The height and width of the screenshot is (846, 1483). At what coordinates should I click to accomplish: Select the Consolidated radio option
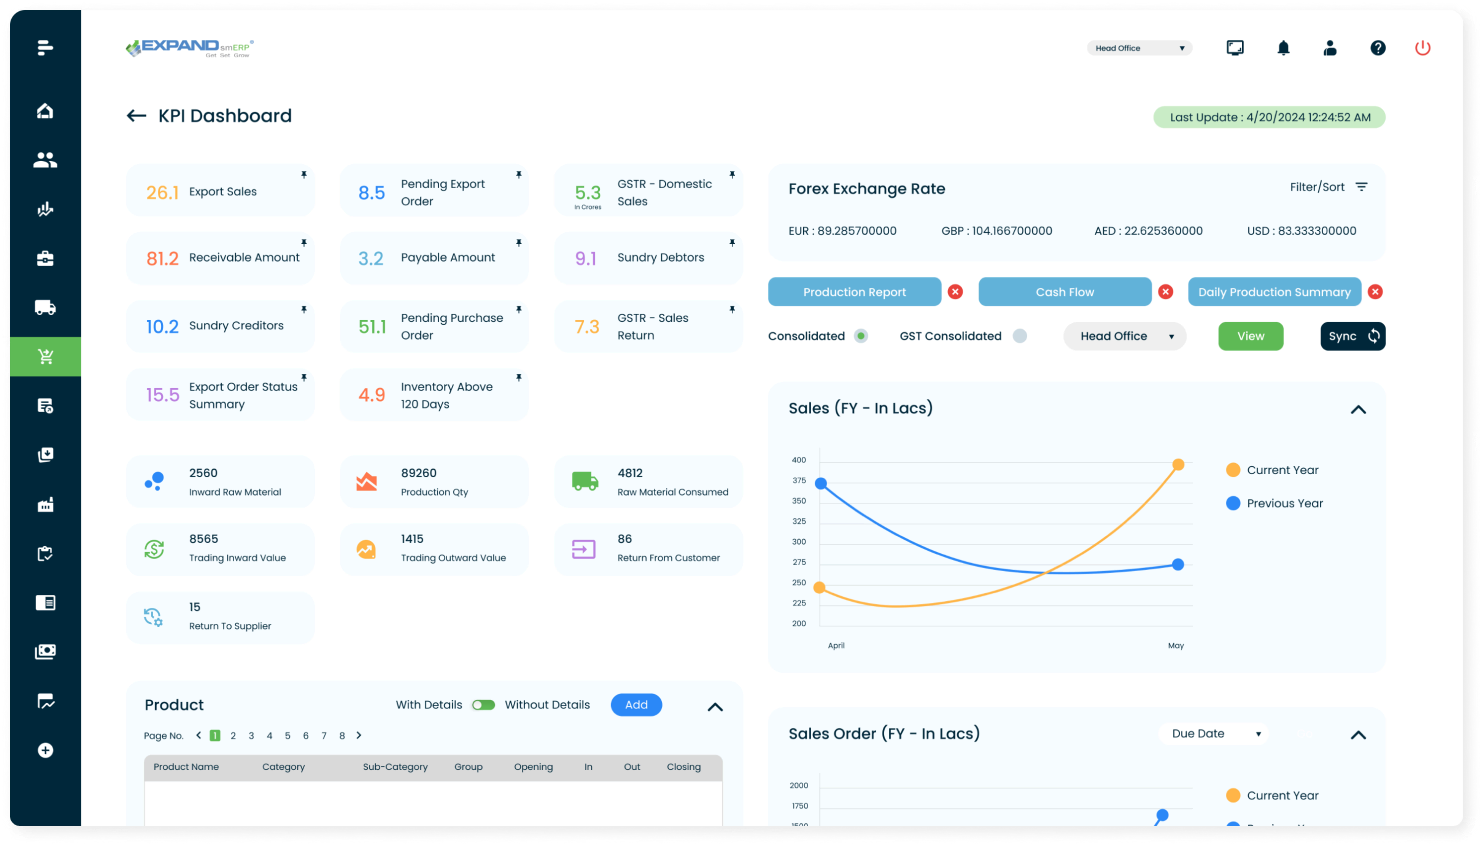861,336
